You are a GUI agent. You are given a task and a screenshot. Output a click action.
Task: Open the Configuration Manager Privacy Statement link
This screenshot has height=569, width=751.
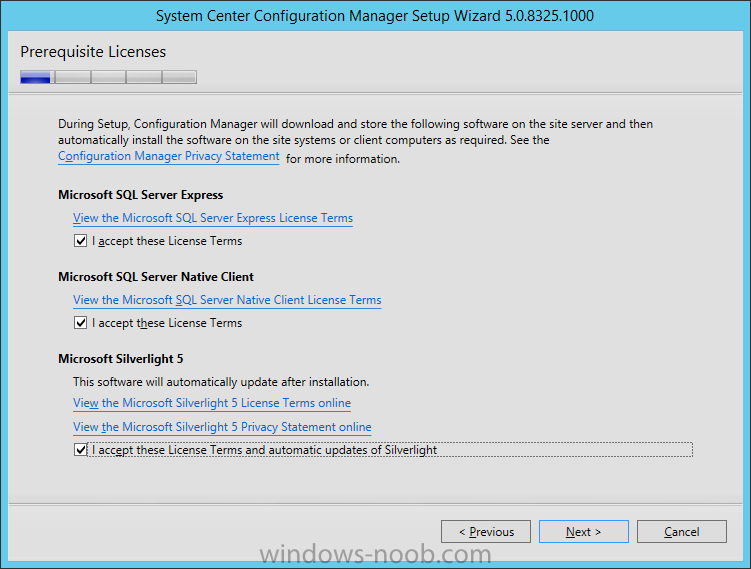169,156
